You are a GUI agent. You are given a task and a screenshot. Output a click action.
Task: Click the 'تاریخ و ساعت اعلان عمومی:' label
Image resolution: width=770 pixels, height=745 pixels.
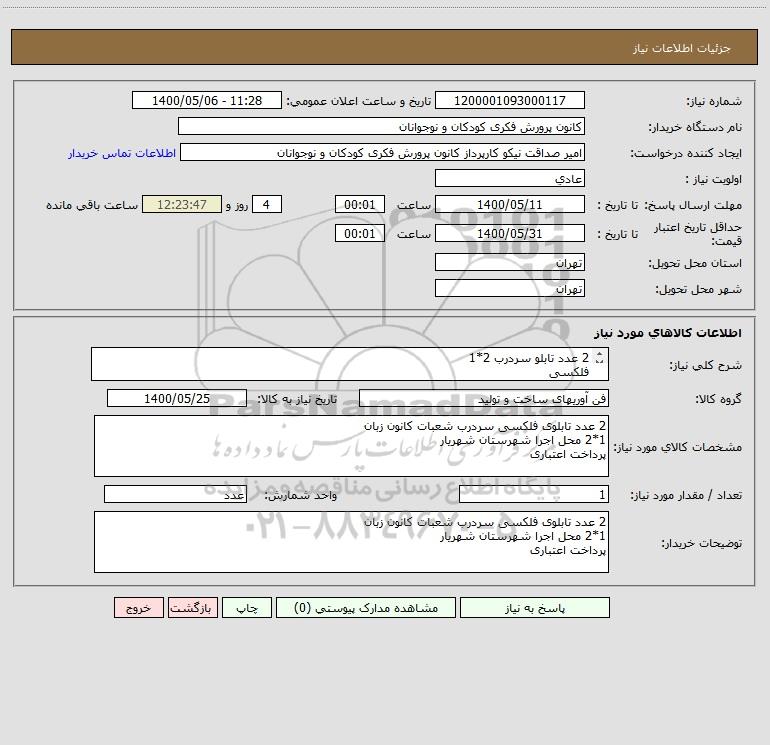(359, 101)
